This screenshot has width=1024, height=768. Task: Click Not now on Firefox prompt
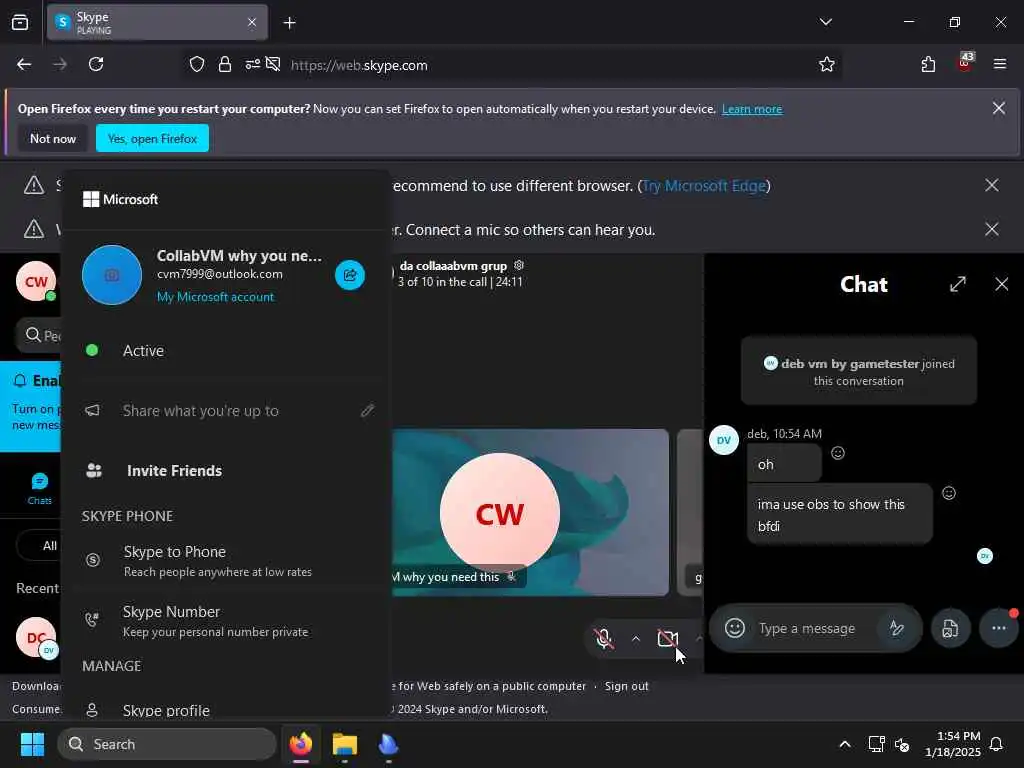point(53,138)
